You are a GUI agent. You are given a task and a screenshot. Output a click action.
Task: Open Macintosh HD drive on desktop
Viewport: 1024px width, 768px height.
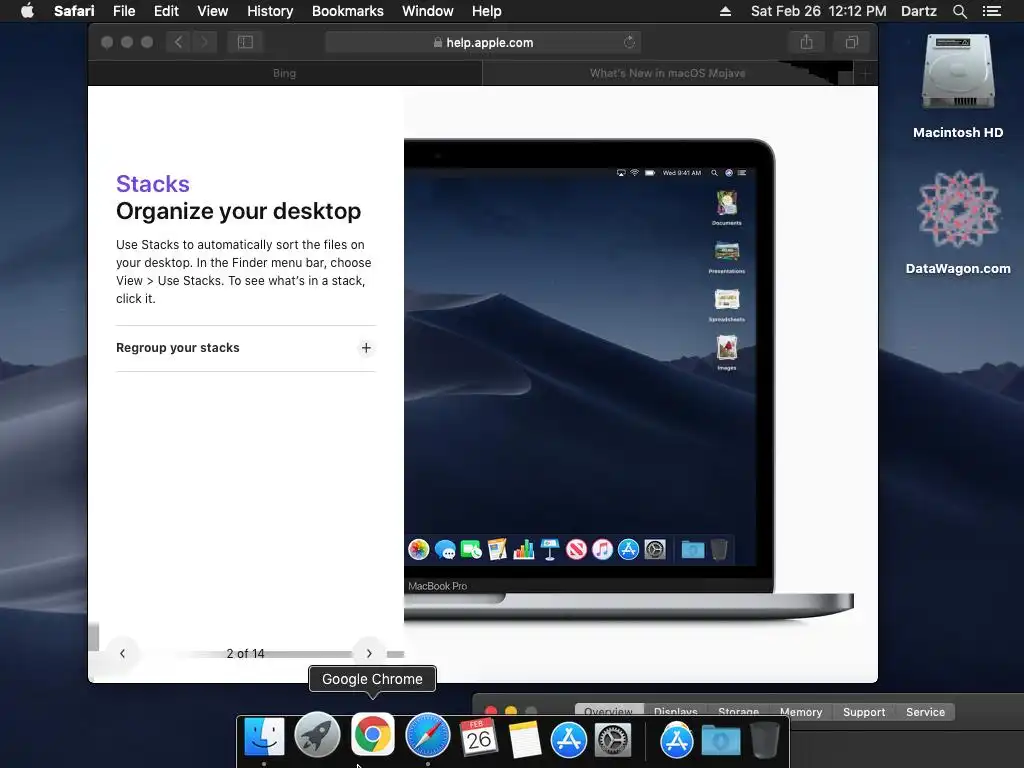pyautogui.click(x=958, y=87)
